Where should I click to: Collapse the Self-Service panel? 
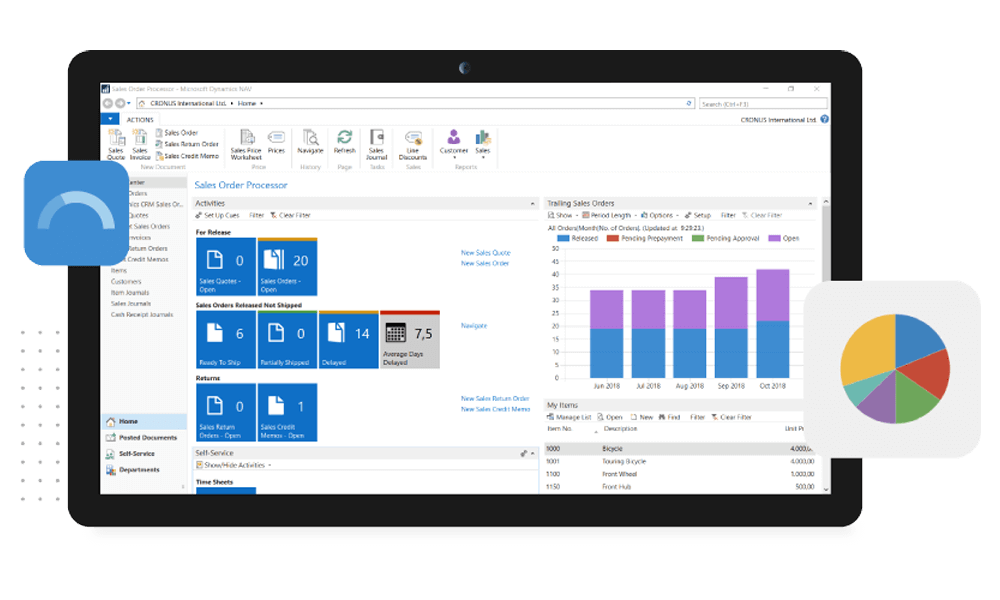click(x=533, y=453)
